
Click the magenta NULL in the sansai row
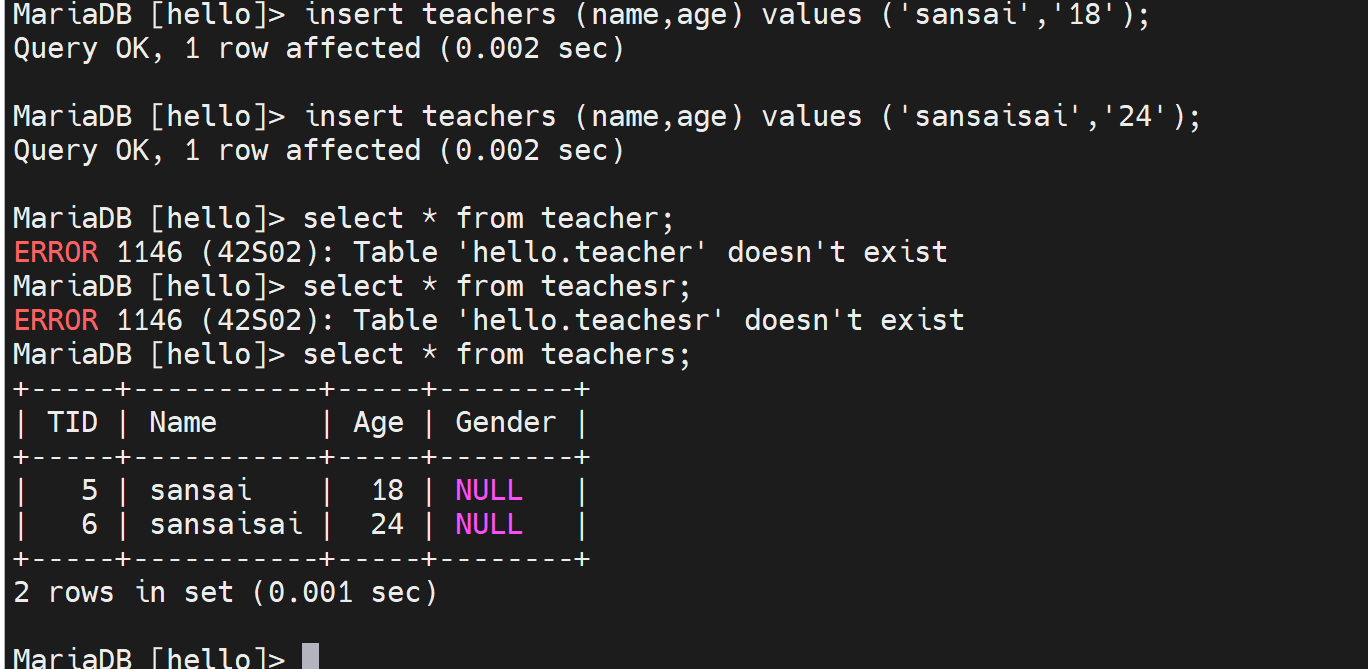click(x=489, y=491)
